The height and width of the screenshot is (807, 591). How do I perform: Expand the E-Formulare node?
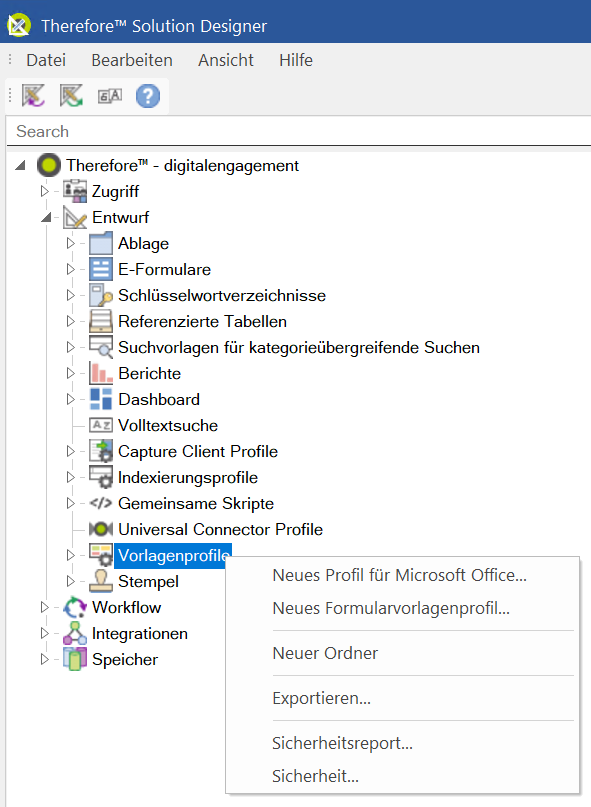click(x=71, y=269)
